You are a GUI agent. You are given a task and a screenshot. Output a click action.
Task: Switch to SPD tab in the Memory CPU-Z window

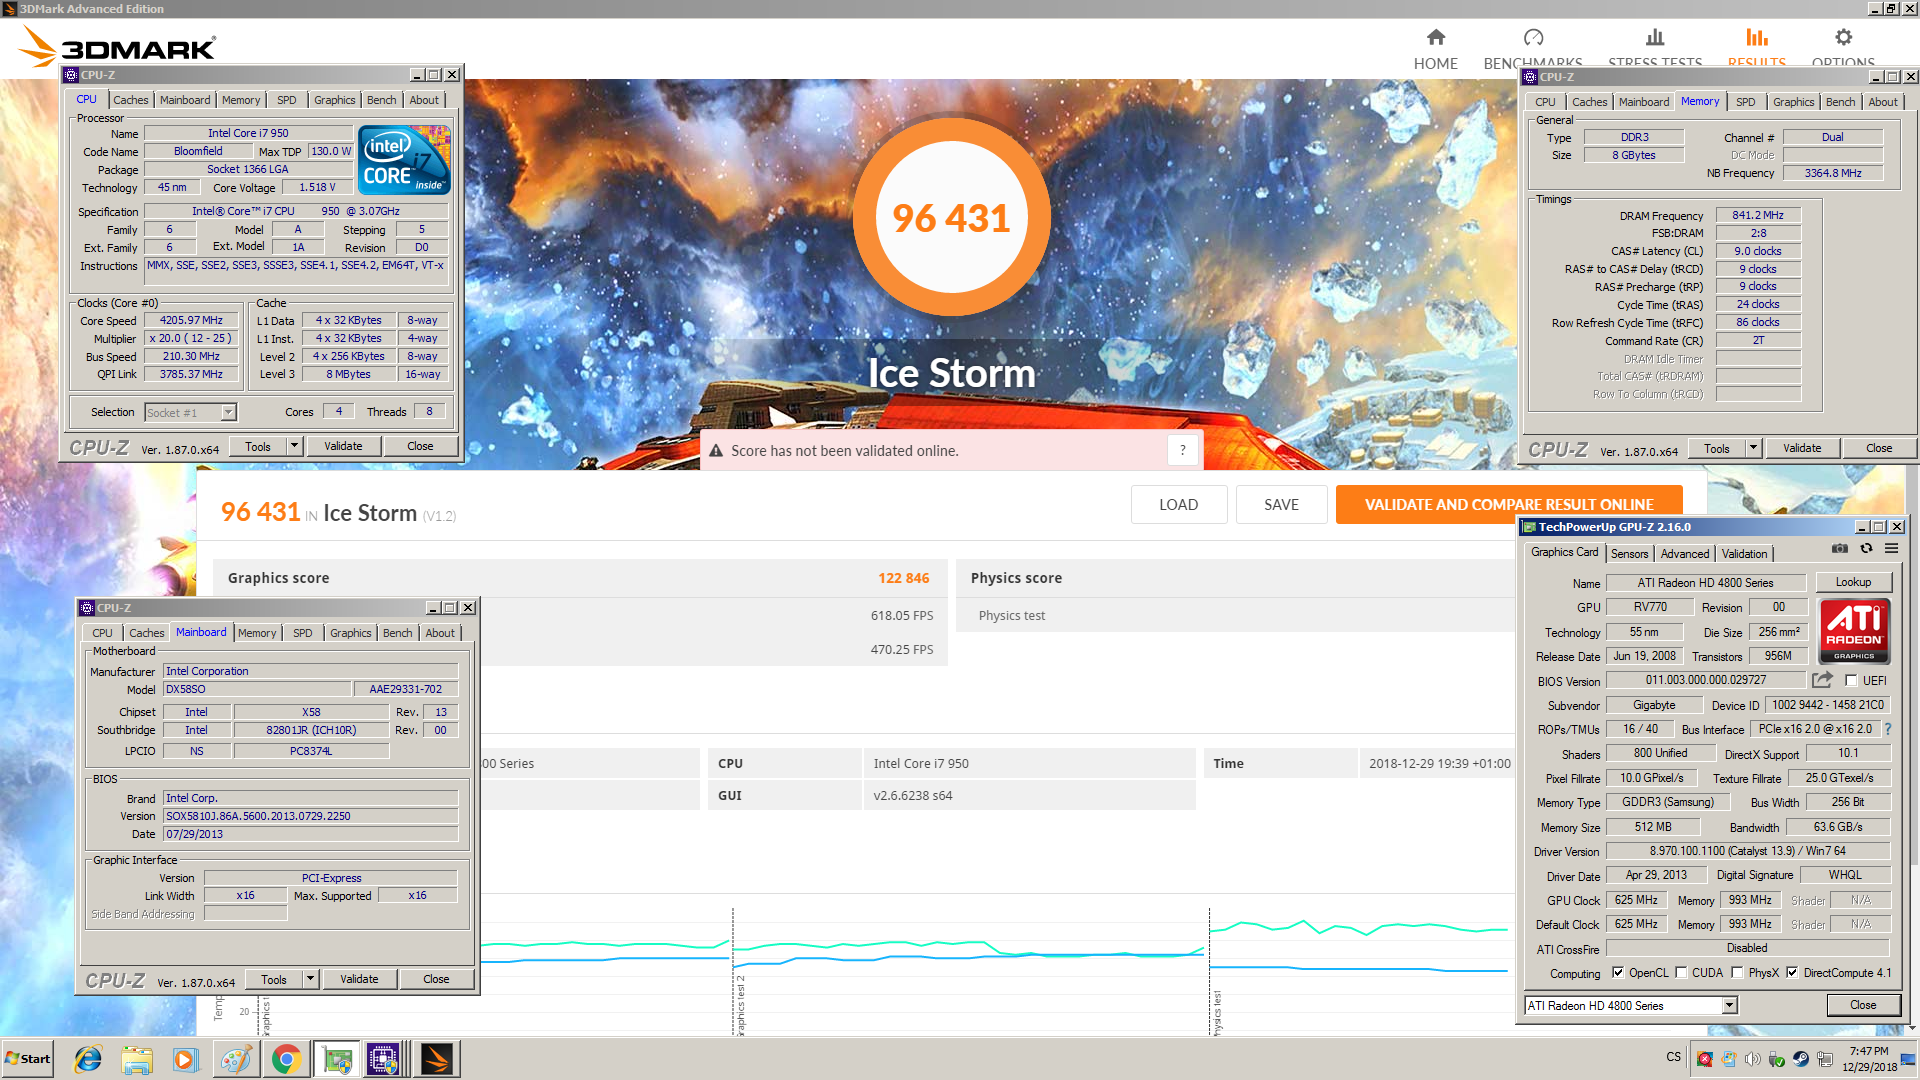[1745, 102]
